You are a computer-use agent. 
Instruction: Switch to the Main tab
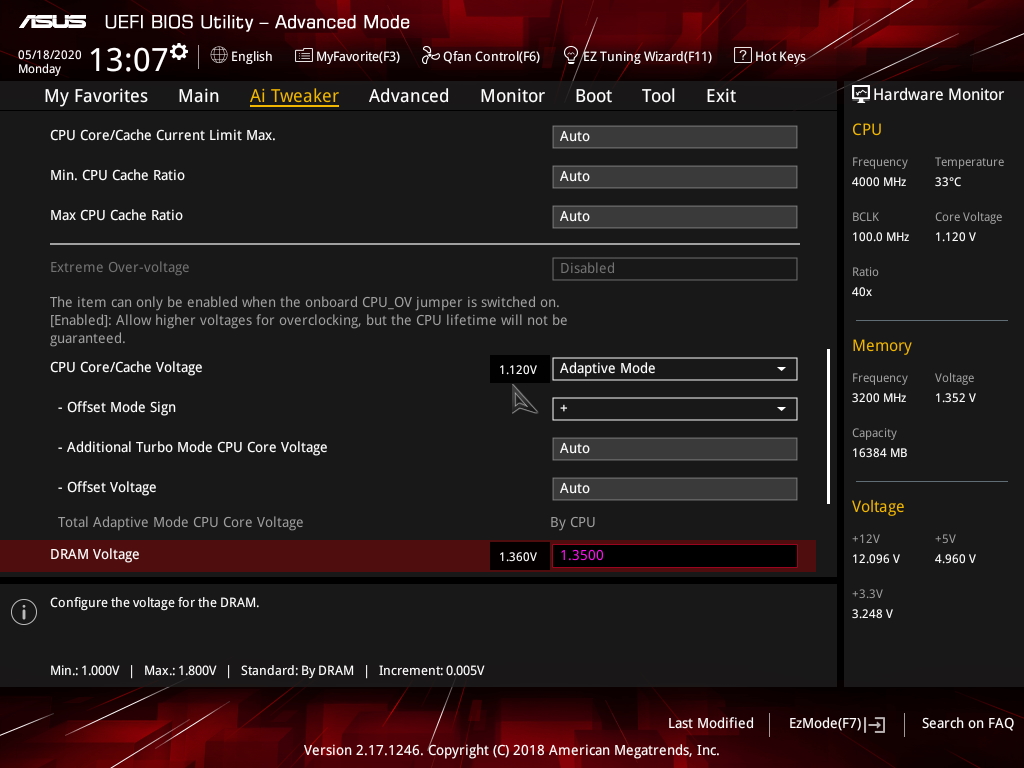199,96
